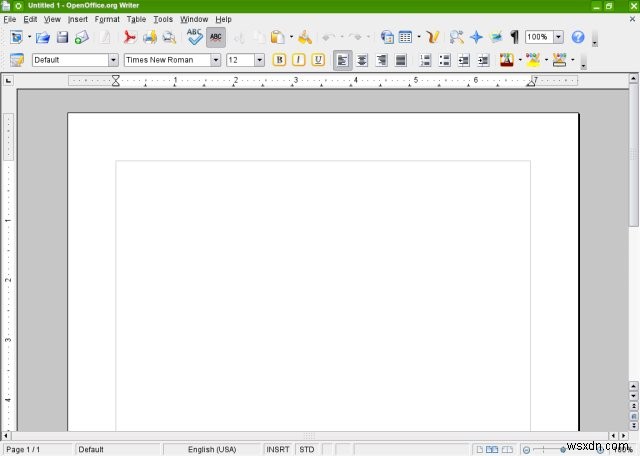Screen dimensions: 640x456
Task: Apply Font Color icon
Action: (x=507, y=60)
